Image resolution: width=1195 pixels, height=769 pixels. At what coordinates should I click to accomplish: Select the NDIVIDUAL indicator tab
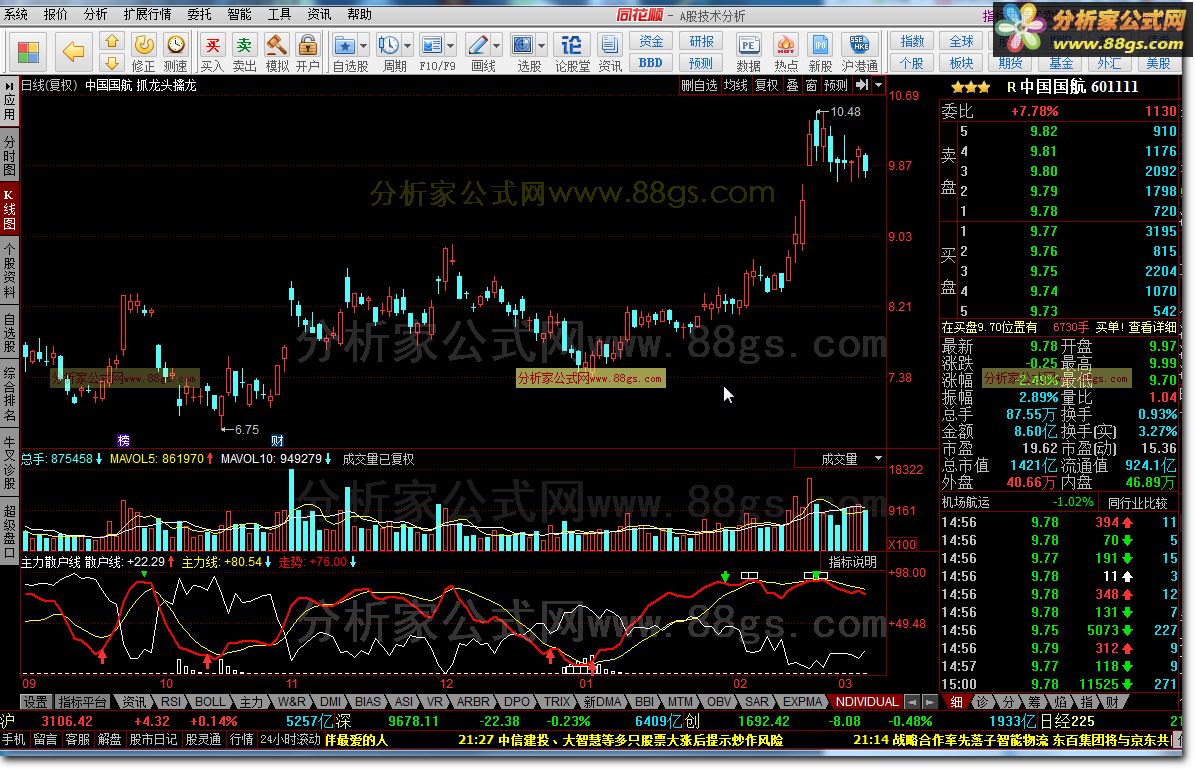coord(867,701)
